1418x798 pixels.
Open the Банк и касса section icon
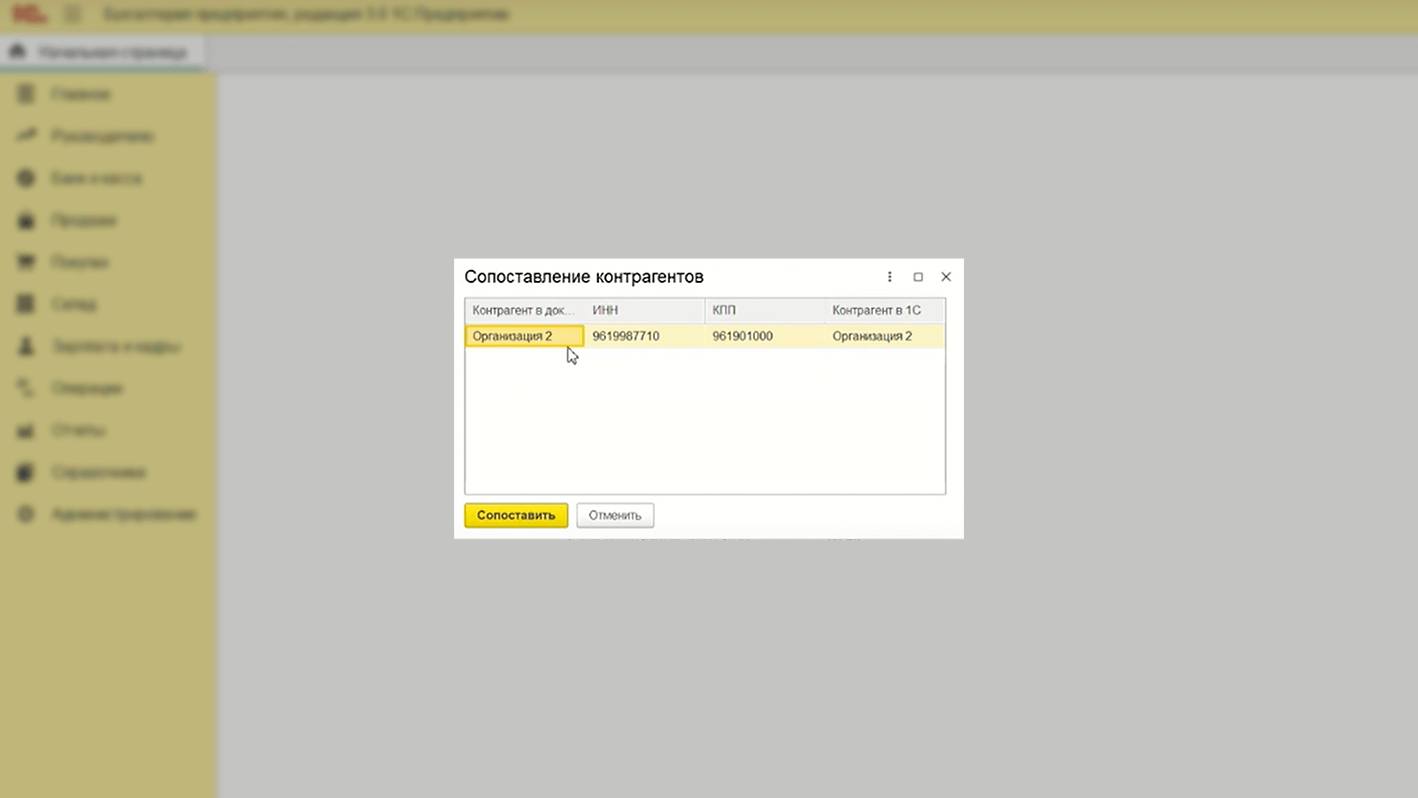click(27, 178)
